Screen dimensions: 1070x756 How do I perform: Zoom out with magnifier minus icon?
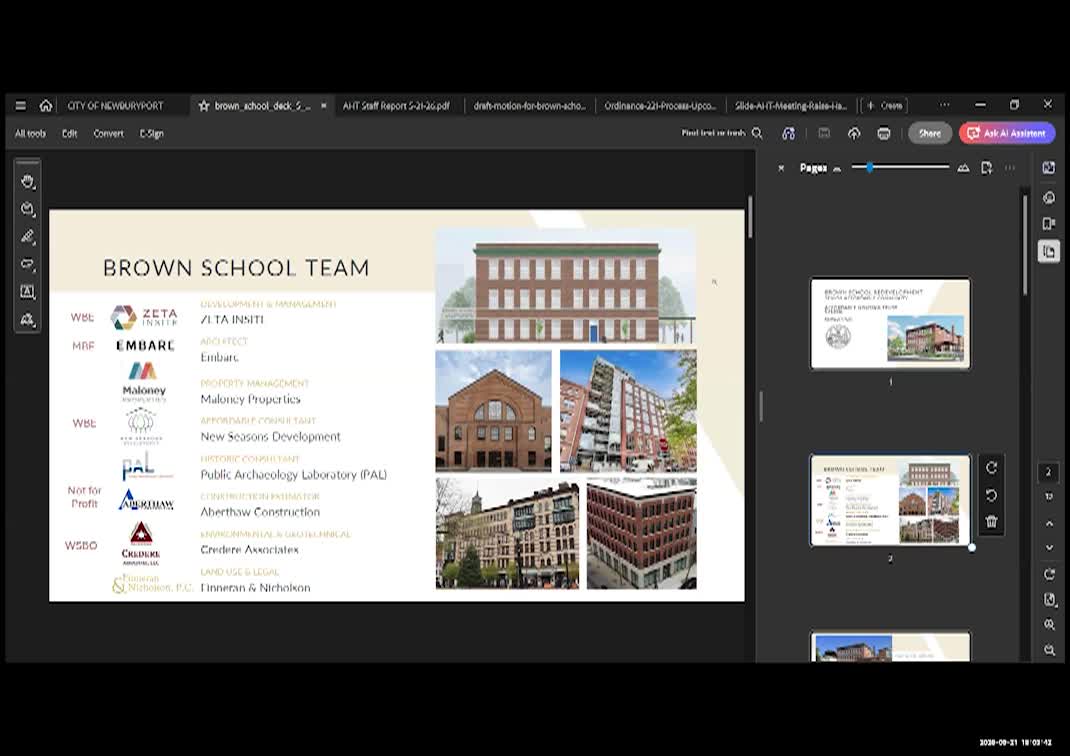coord(1050,650)
